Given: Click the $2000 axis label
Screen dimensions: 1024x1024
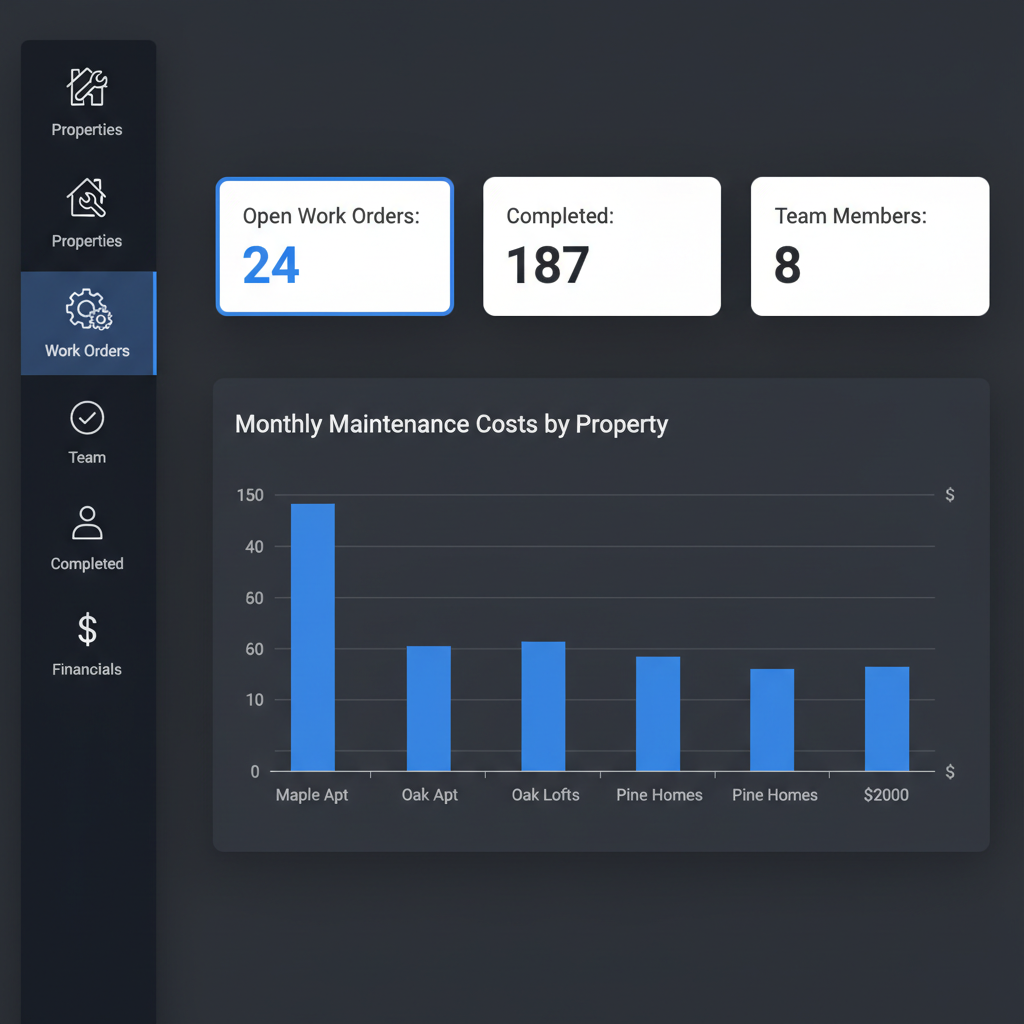Looking at the screenshot, I should coord(886,795).
